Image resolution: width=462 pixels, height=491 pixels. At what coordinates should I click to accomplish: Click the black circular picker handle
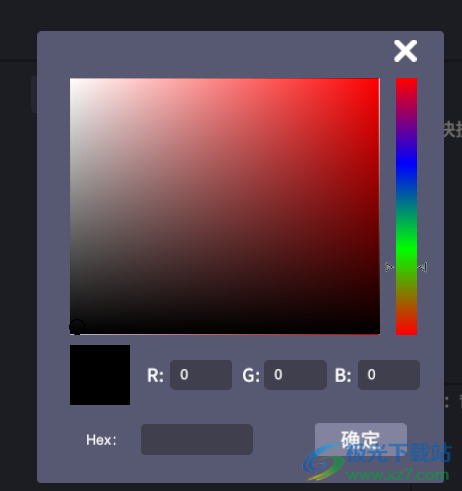click(x=77, y=327)
